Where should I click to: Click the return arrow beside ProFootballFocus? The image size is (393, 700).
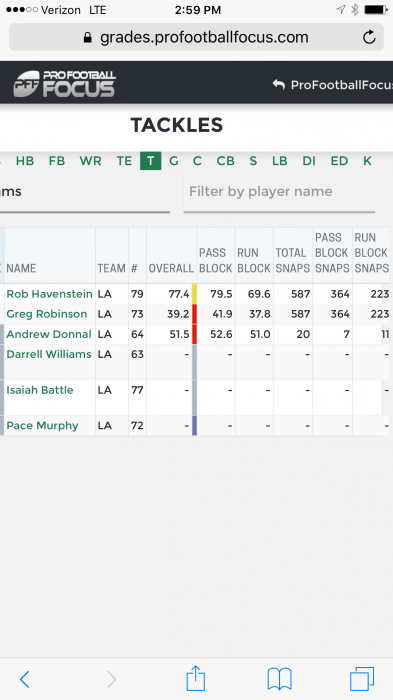279,84
